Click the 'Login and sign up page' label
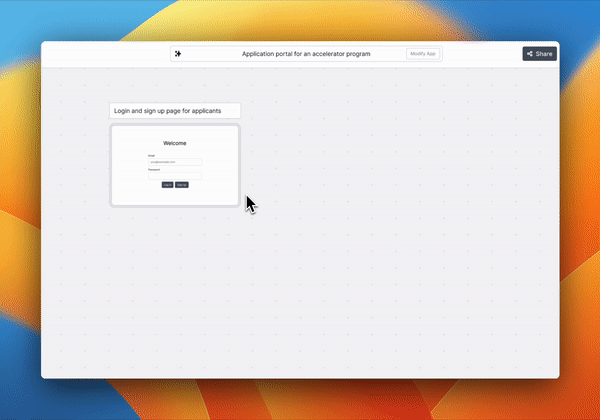600x420 pixels. point(175,110)
